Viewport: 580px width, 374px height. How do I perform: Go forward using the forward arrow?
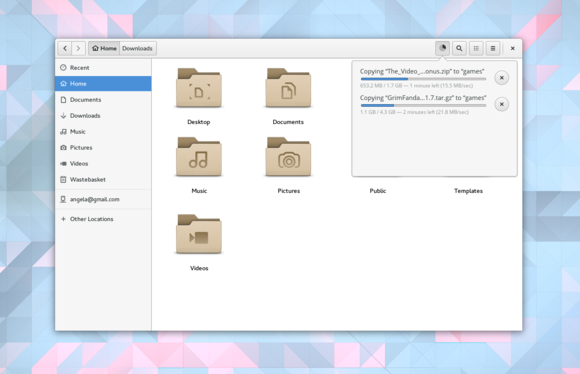point(78,48)
